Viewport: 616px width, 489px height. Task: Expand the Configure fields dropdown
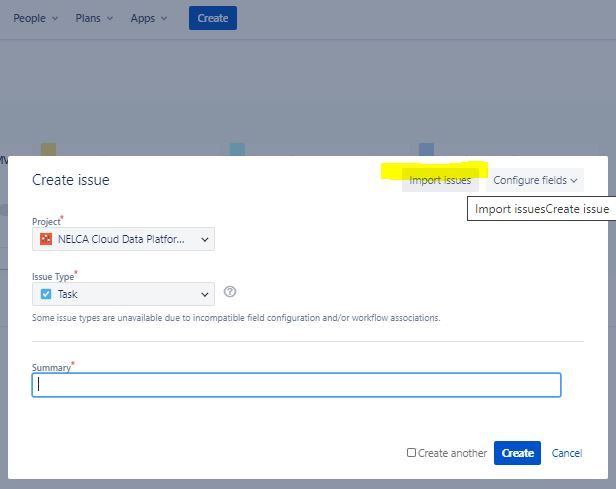535,180
